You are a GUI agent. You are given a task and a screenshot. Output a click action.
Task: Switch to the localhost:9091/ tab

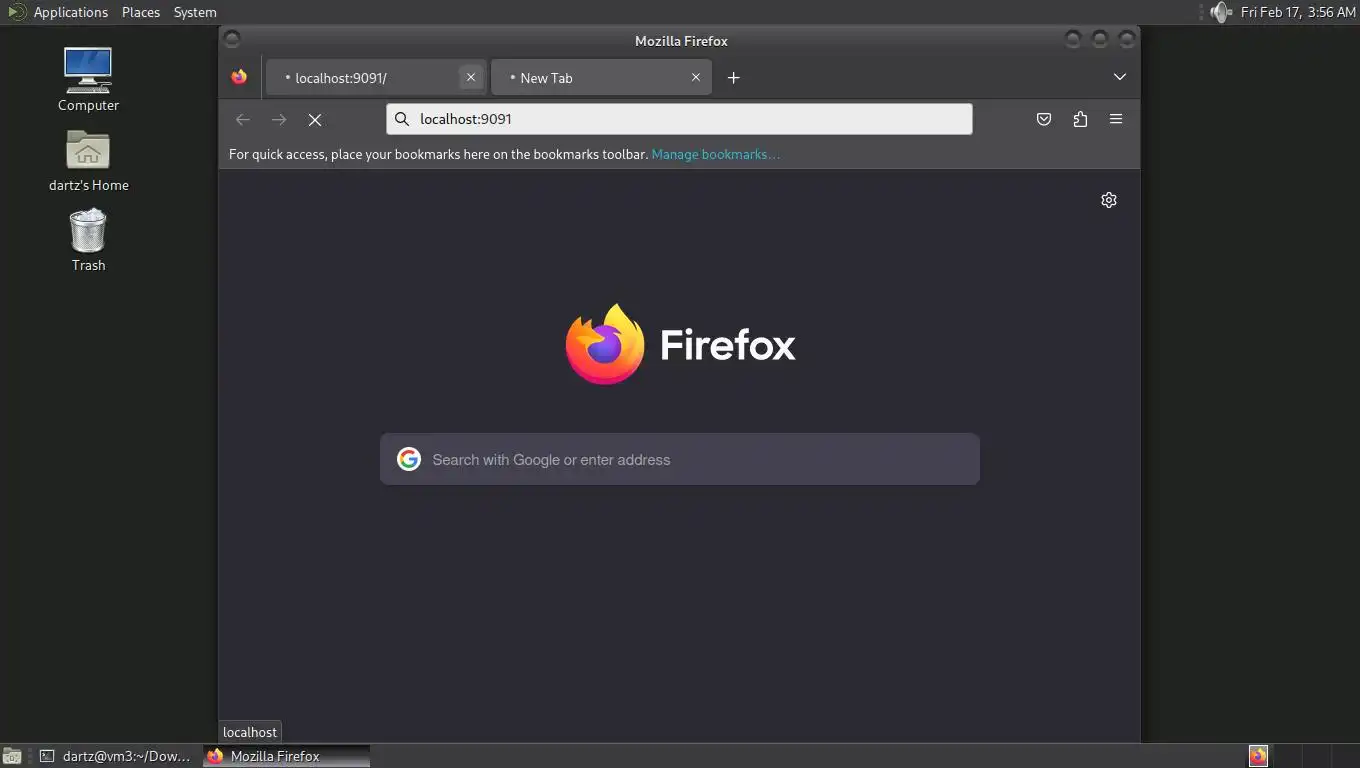(377, 77)
